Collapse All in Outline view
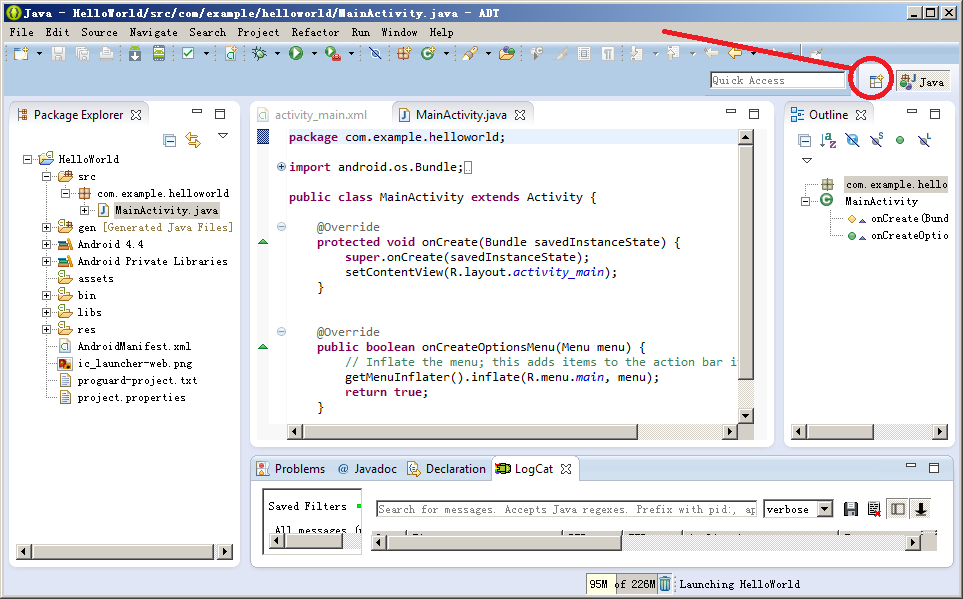Image resolution: width=963 pixels, height=599 pixels. point(805,141)
